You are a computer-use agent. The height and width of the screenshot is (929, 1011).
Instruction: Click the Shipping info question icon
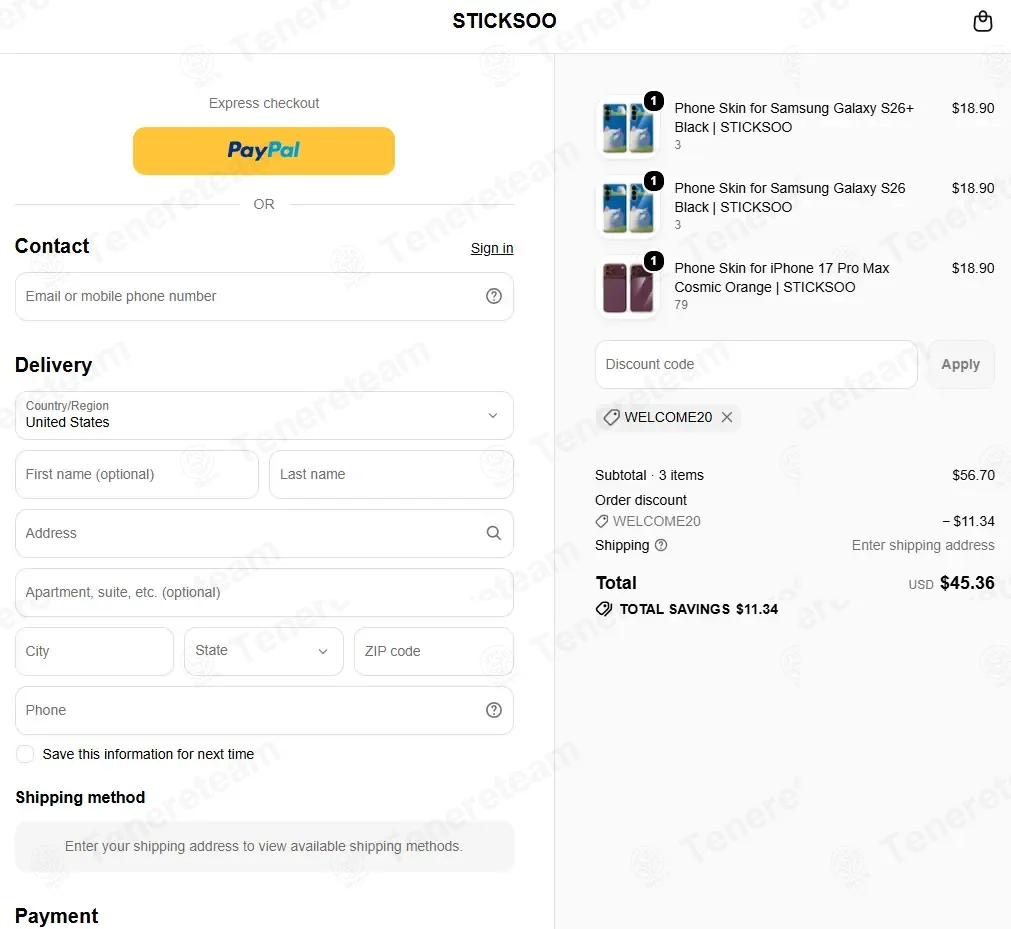pos(661,545)
